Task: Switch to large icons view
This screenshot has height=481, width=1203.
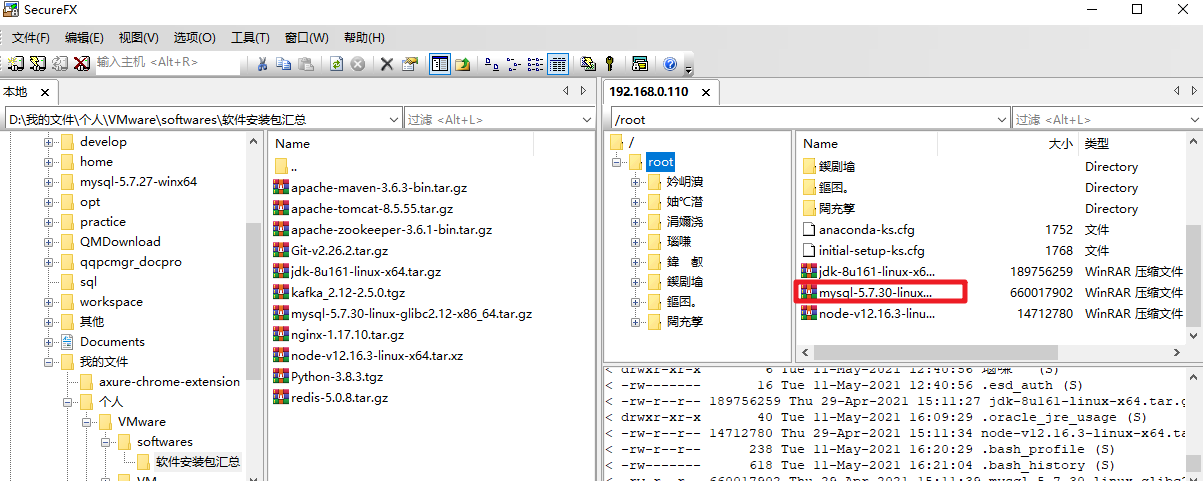Action: point(492,64)
